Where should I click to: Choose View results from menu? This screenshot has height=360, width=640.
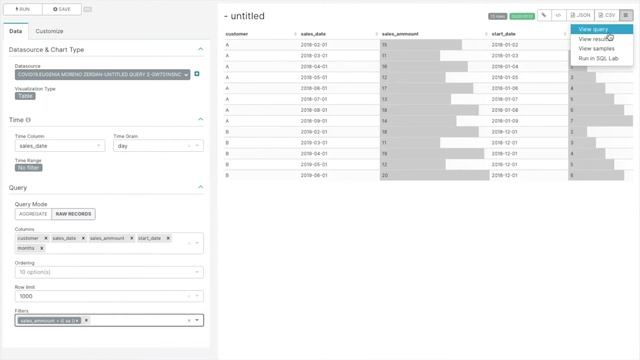(x=602, y=39)
